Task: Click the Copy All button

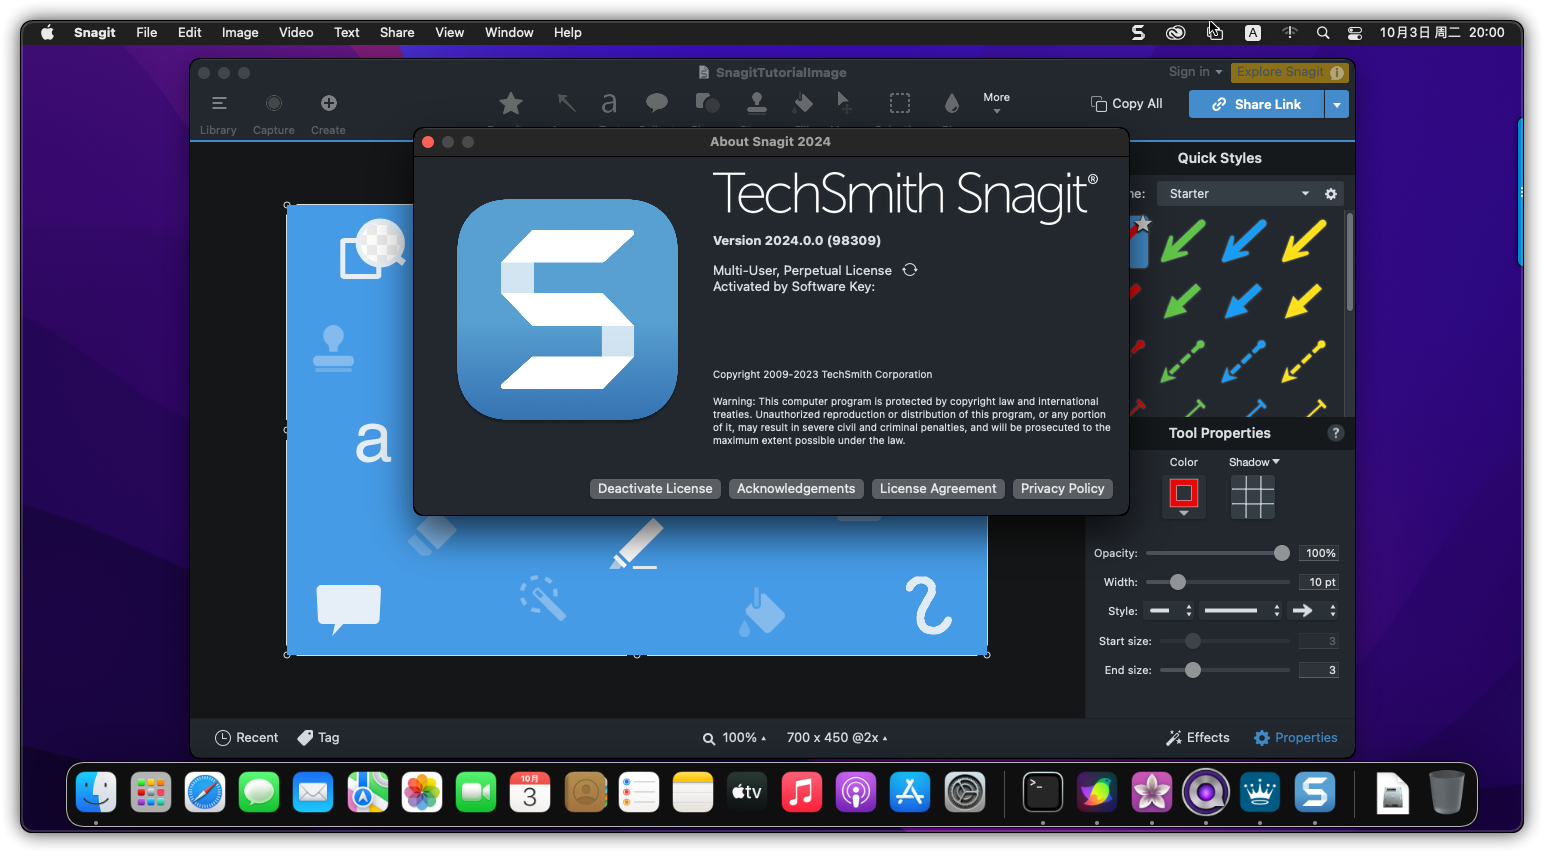Action: (x=1127, y=104)
